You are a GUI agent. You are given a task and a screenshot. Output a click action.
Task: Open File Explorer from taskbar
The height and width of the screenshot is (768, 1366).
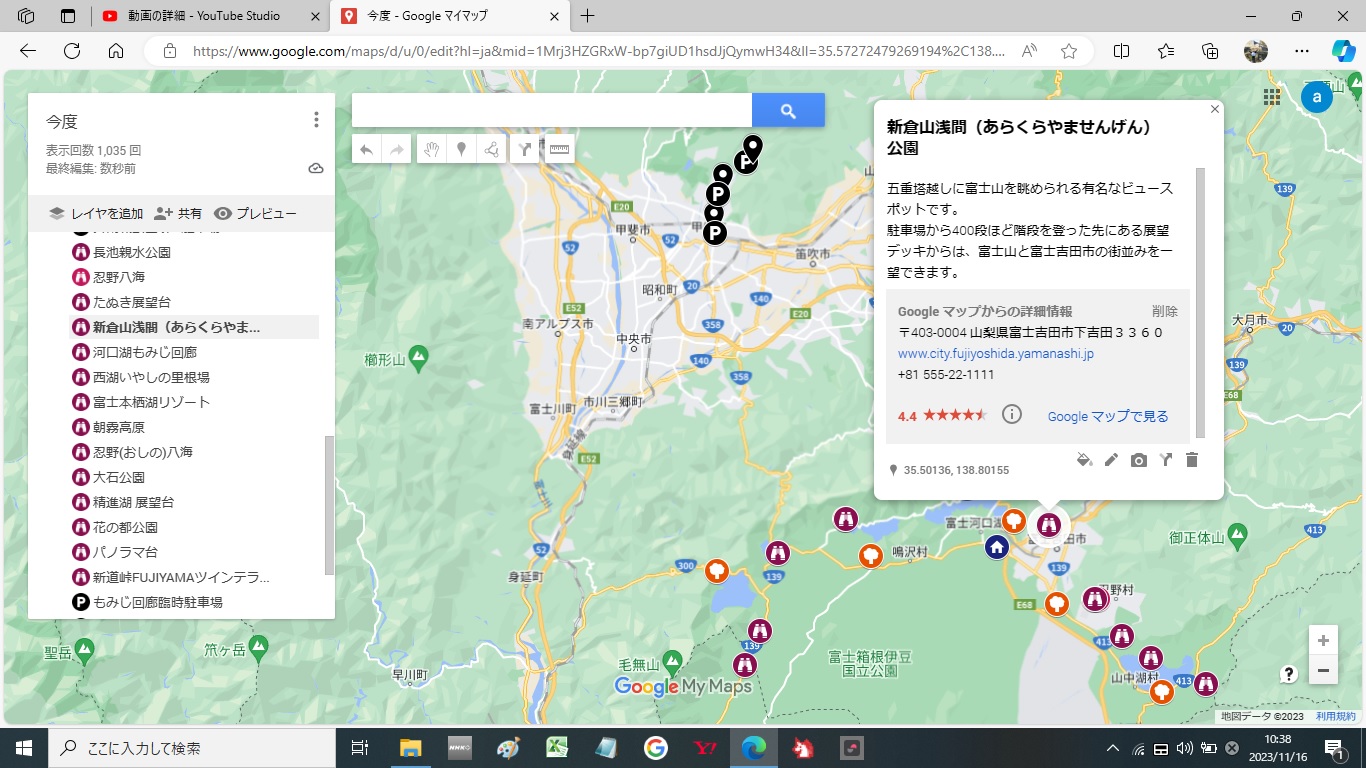pyautogui.click(x=410, y=748)
